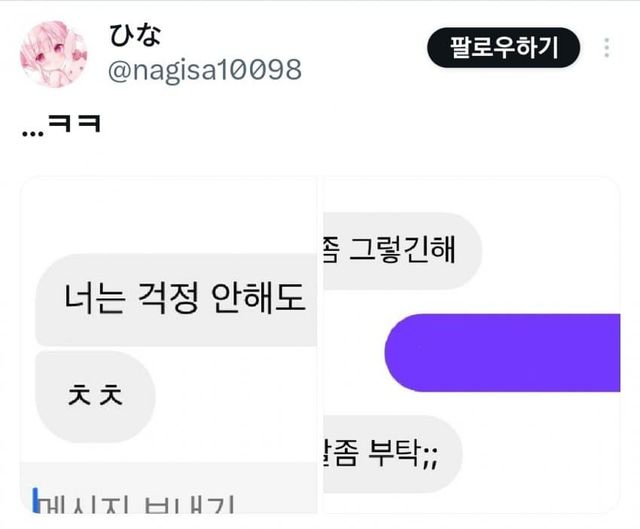This screenshot has height=529, width=640.
Task: Click the 팔로우하기 follow button
Action: [x=503, y=47]
